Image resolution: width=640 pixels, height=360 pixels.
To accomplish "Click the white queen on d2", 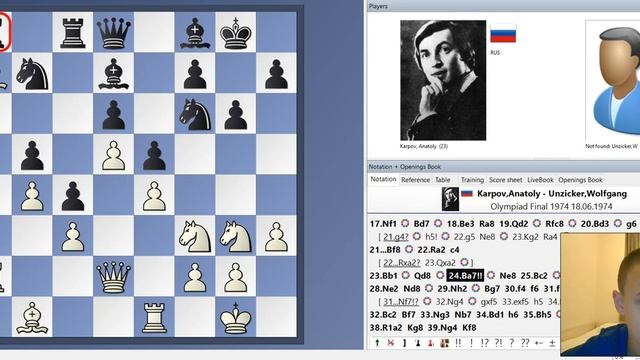I will (113, 277).
